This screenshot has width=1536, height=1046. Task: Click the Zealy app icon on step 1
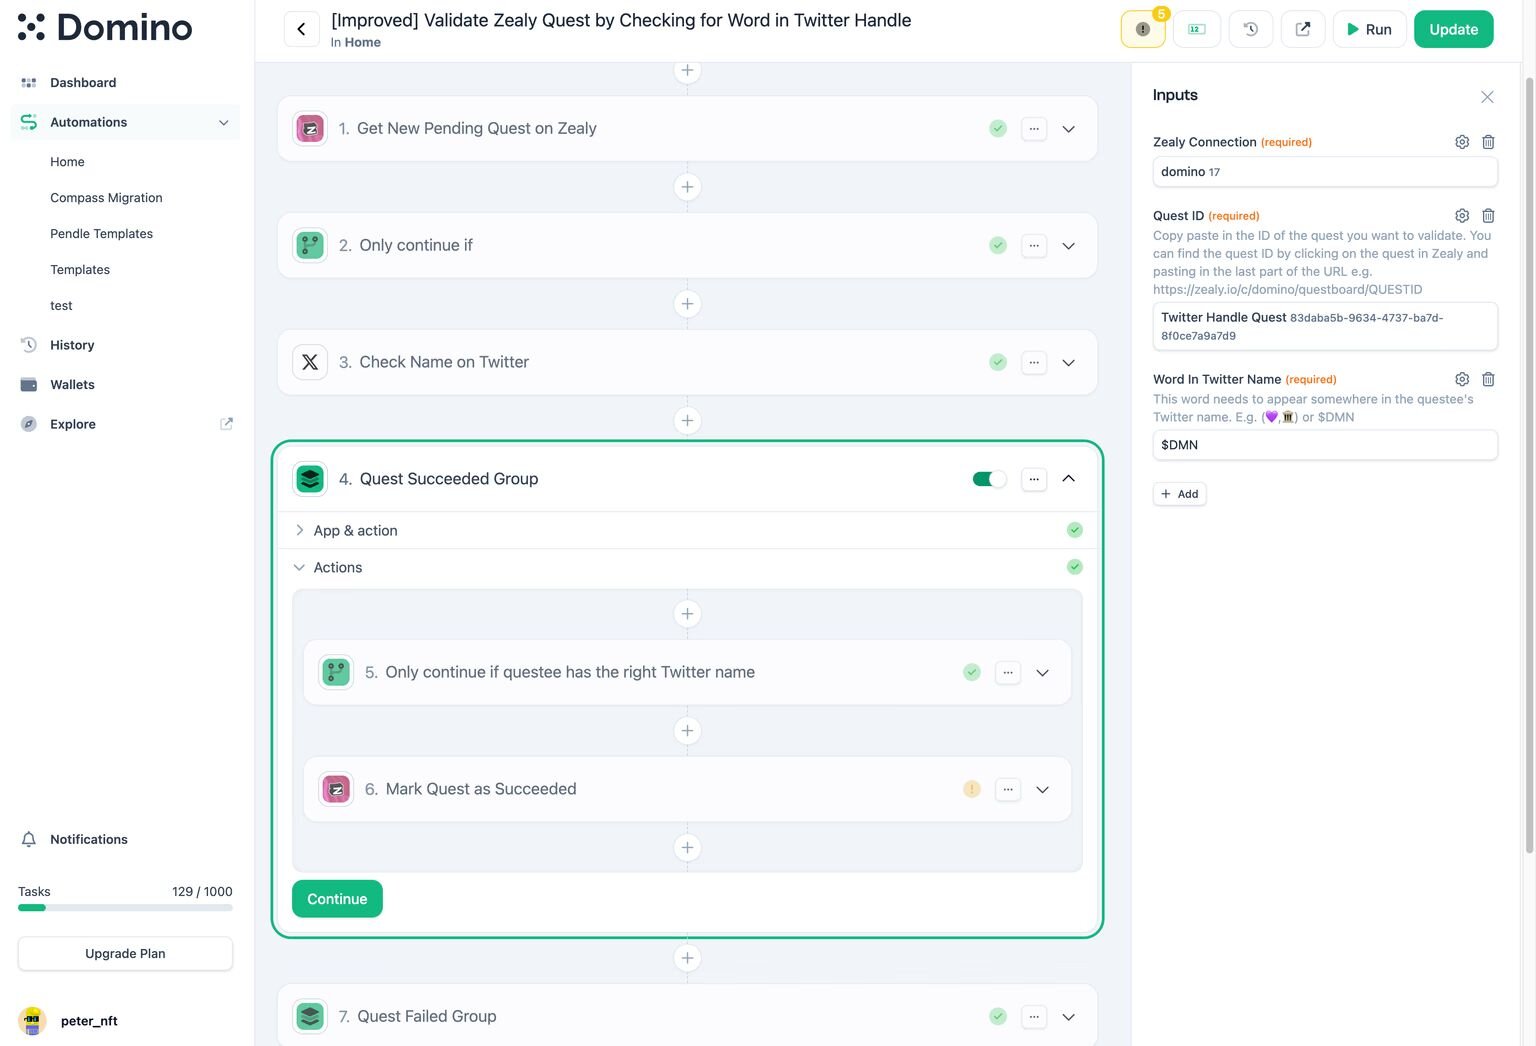(x=310, y=129)
